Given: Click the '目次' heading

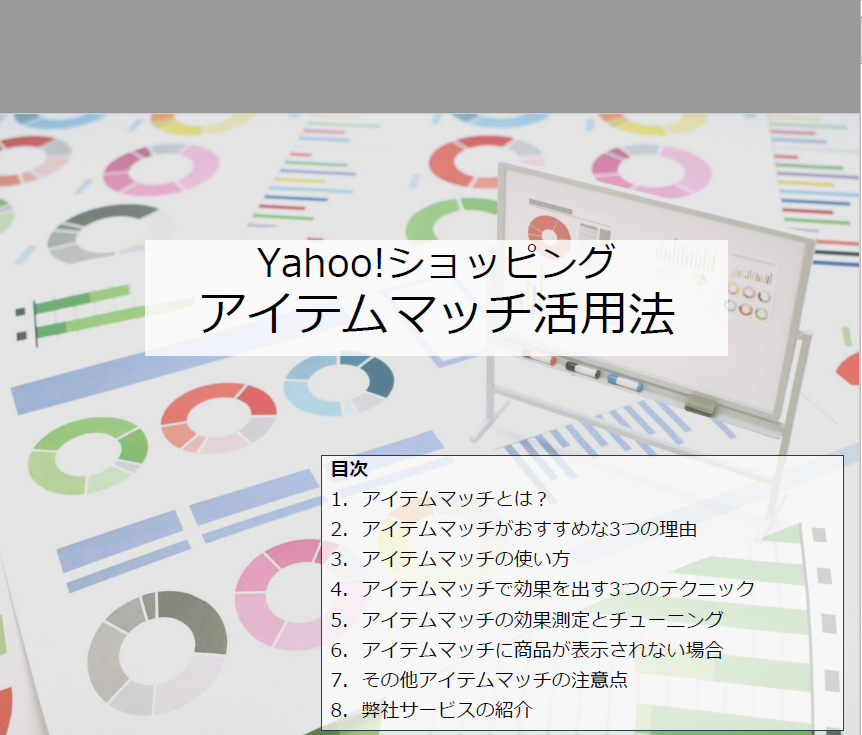Looking at the screenshot, I should (x=349, y=469).
